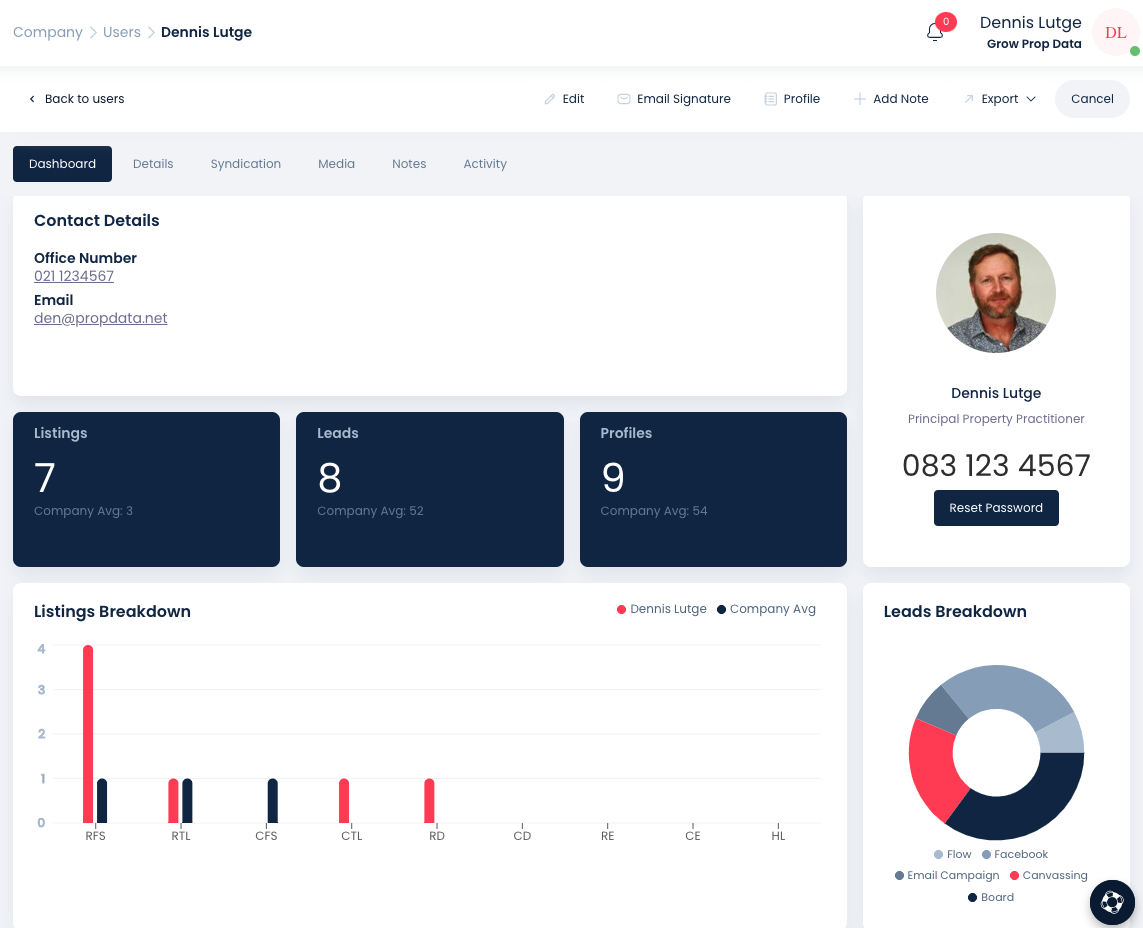The image size is (1143, 928).
Task: Open the floating help widget icon
Action: (x=1111, y=902)
